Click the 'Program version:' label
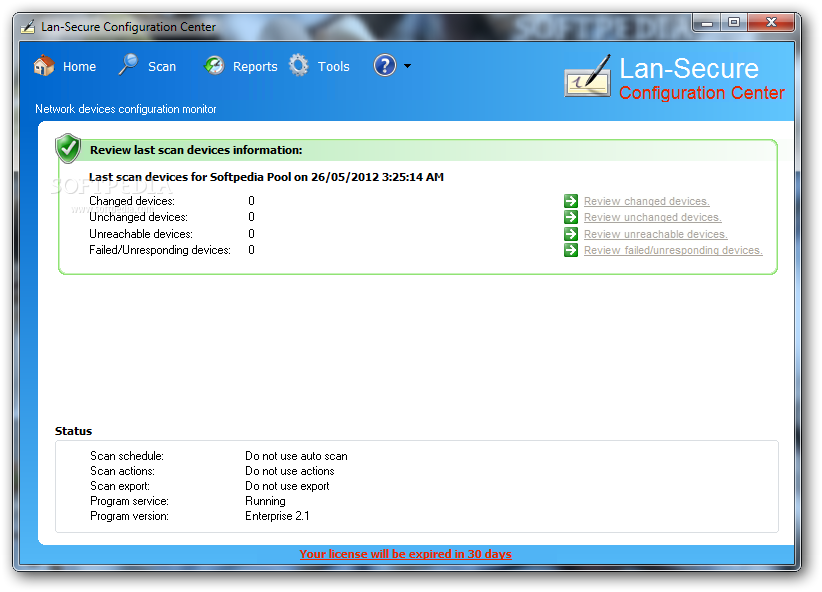Viewport: 822px width, 592px height. pyautogui.click(x=129, y=516)
